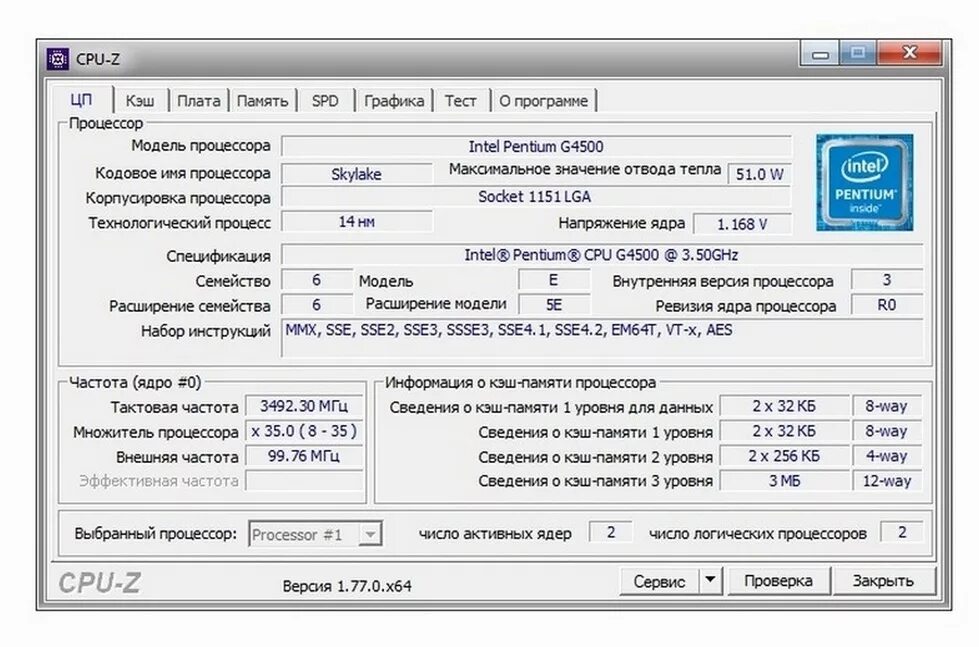Expand the Сервис button dropdown arrow
Image resolution: width=979 pixels, height=647 pixels.
pyautogui.click(x=710, y=581)
